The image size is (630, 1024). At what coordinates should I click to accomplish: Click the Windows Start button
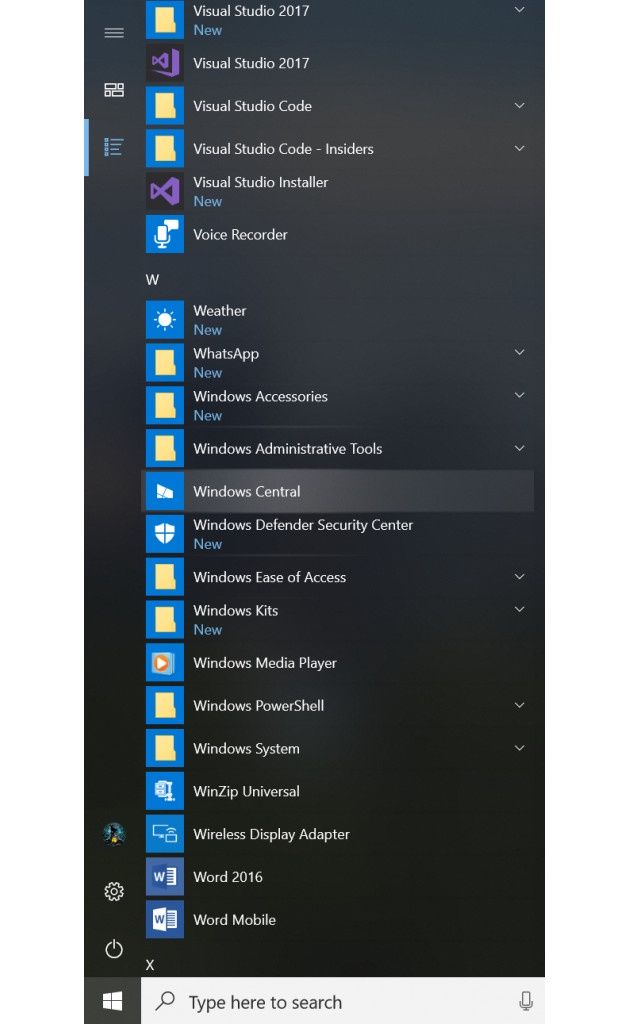[x=112, y=1000]
